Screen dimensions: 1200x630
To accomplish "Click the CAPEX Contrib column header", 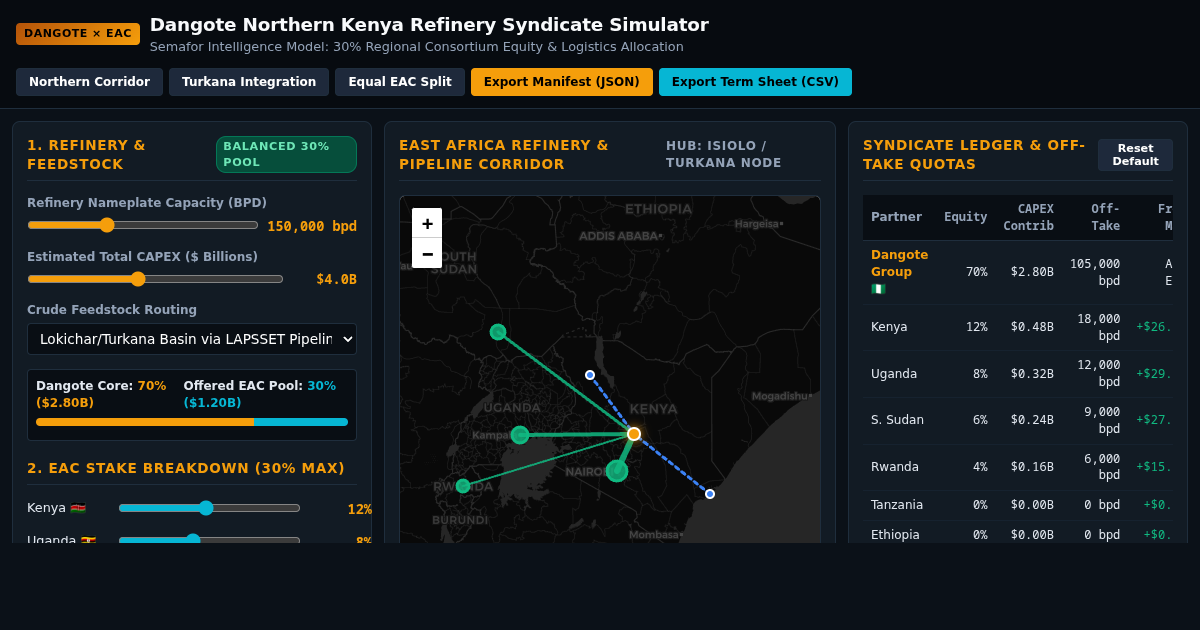I will 1029,217.
